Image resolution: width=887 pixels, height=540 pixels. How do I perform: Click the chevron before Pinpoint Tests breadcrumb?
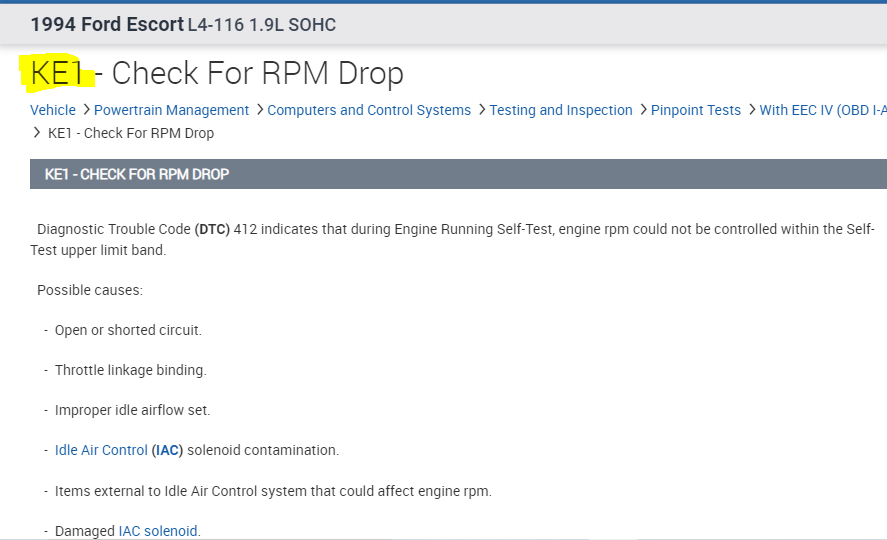coord(643,110)
